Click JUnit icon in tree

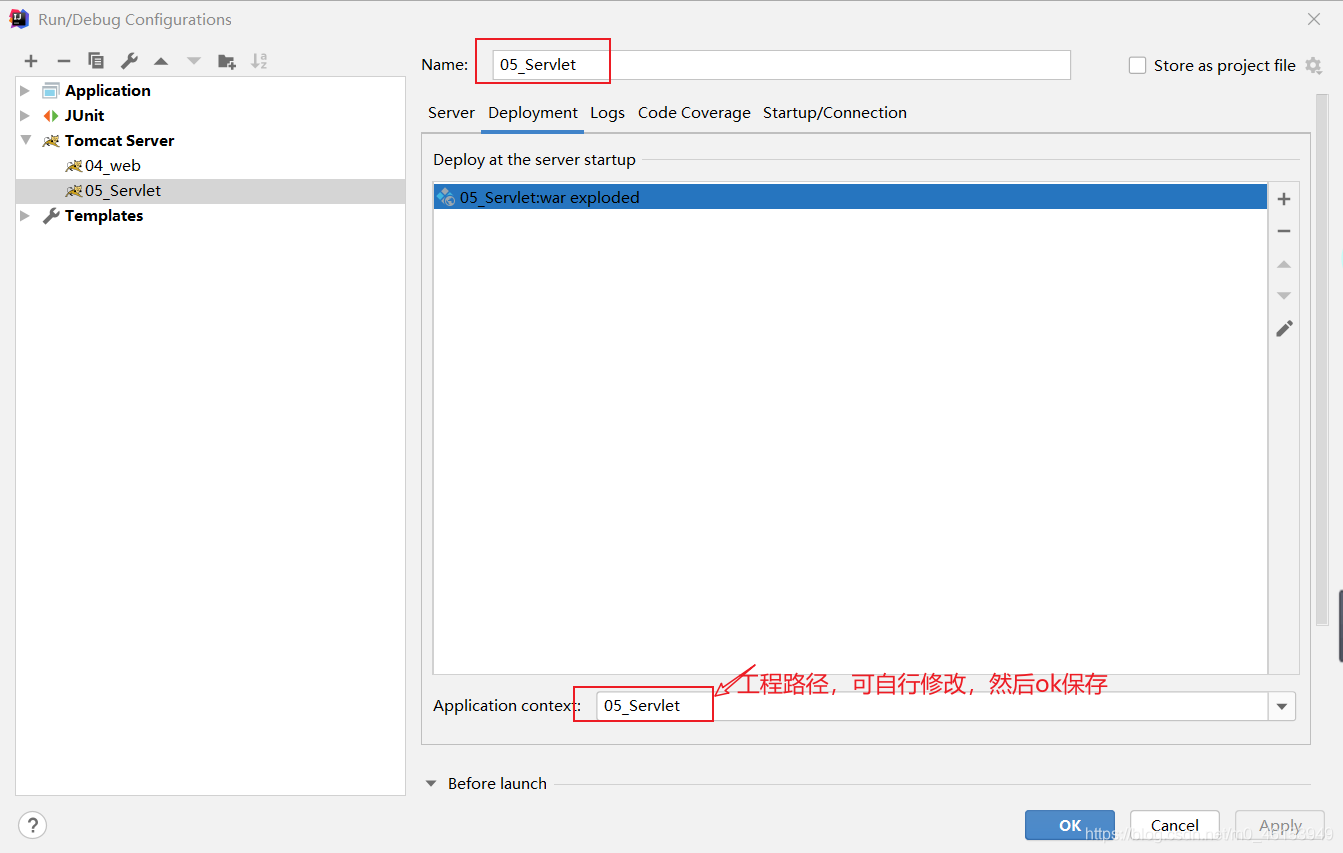point(51,116)
